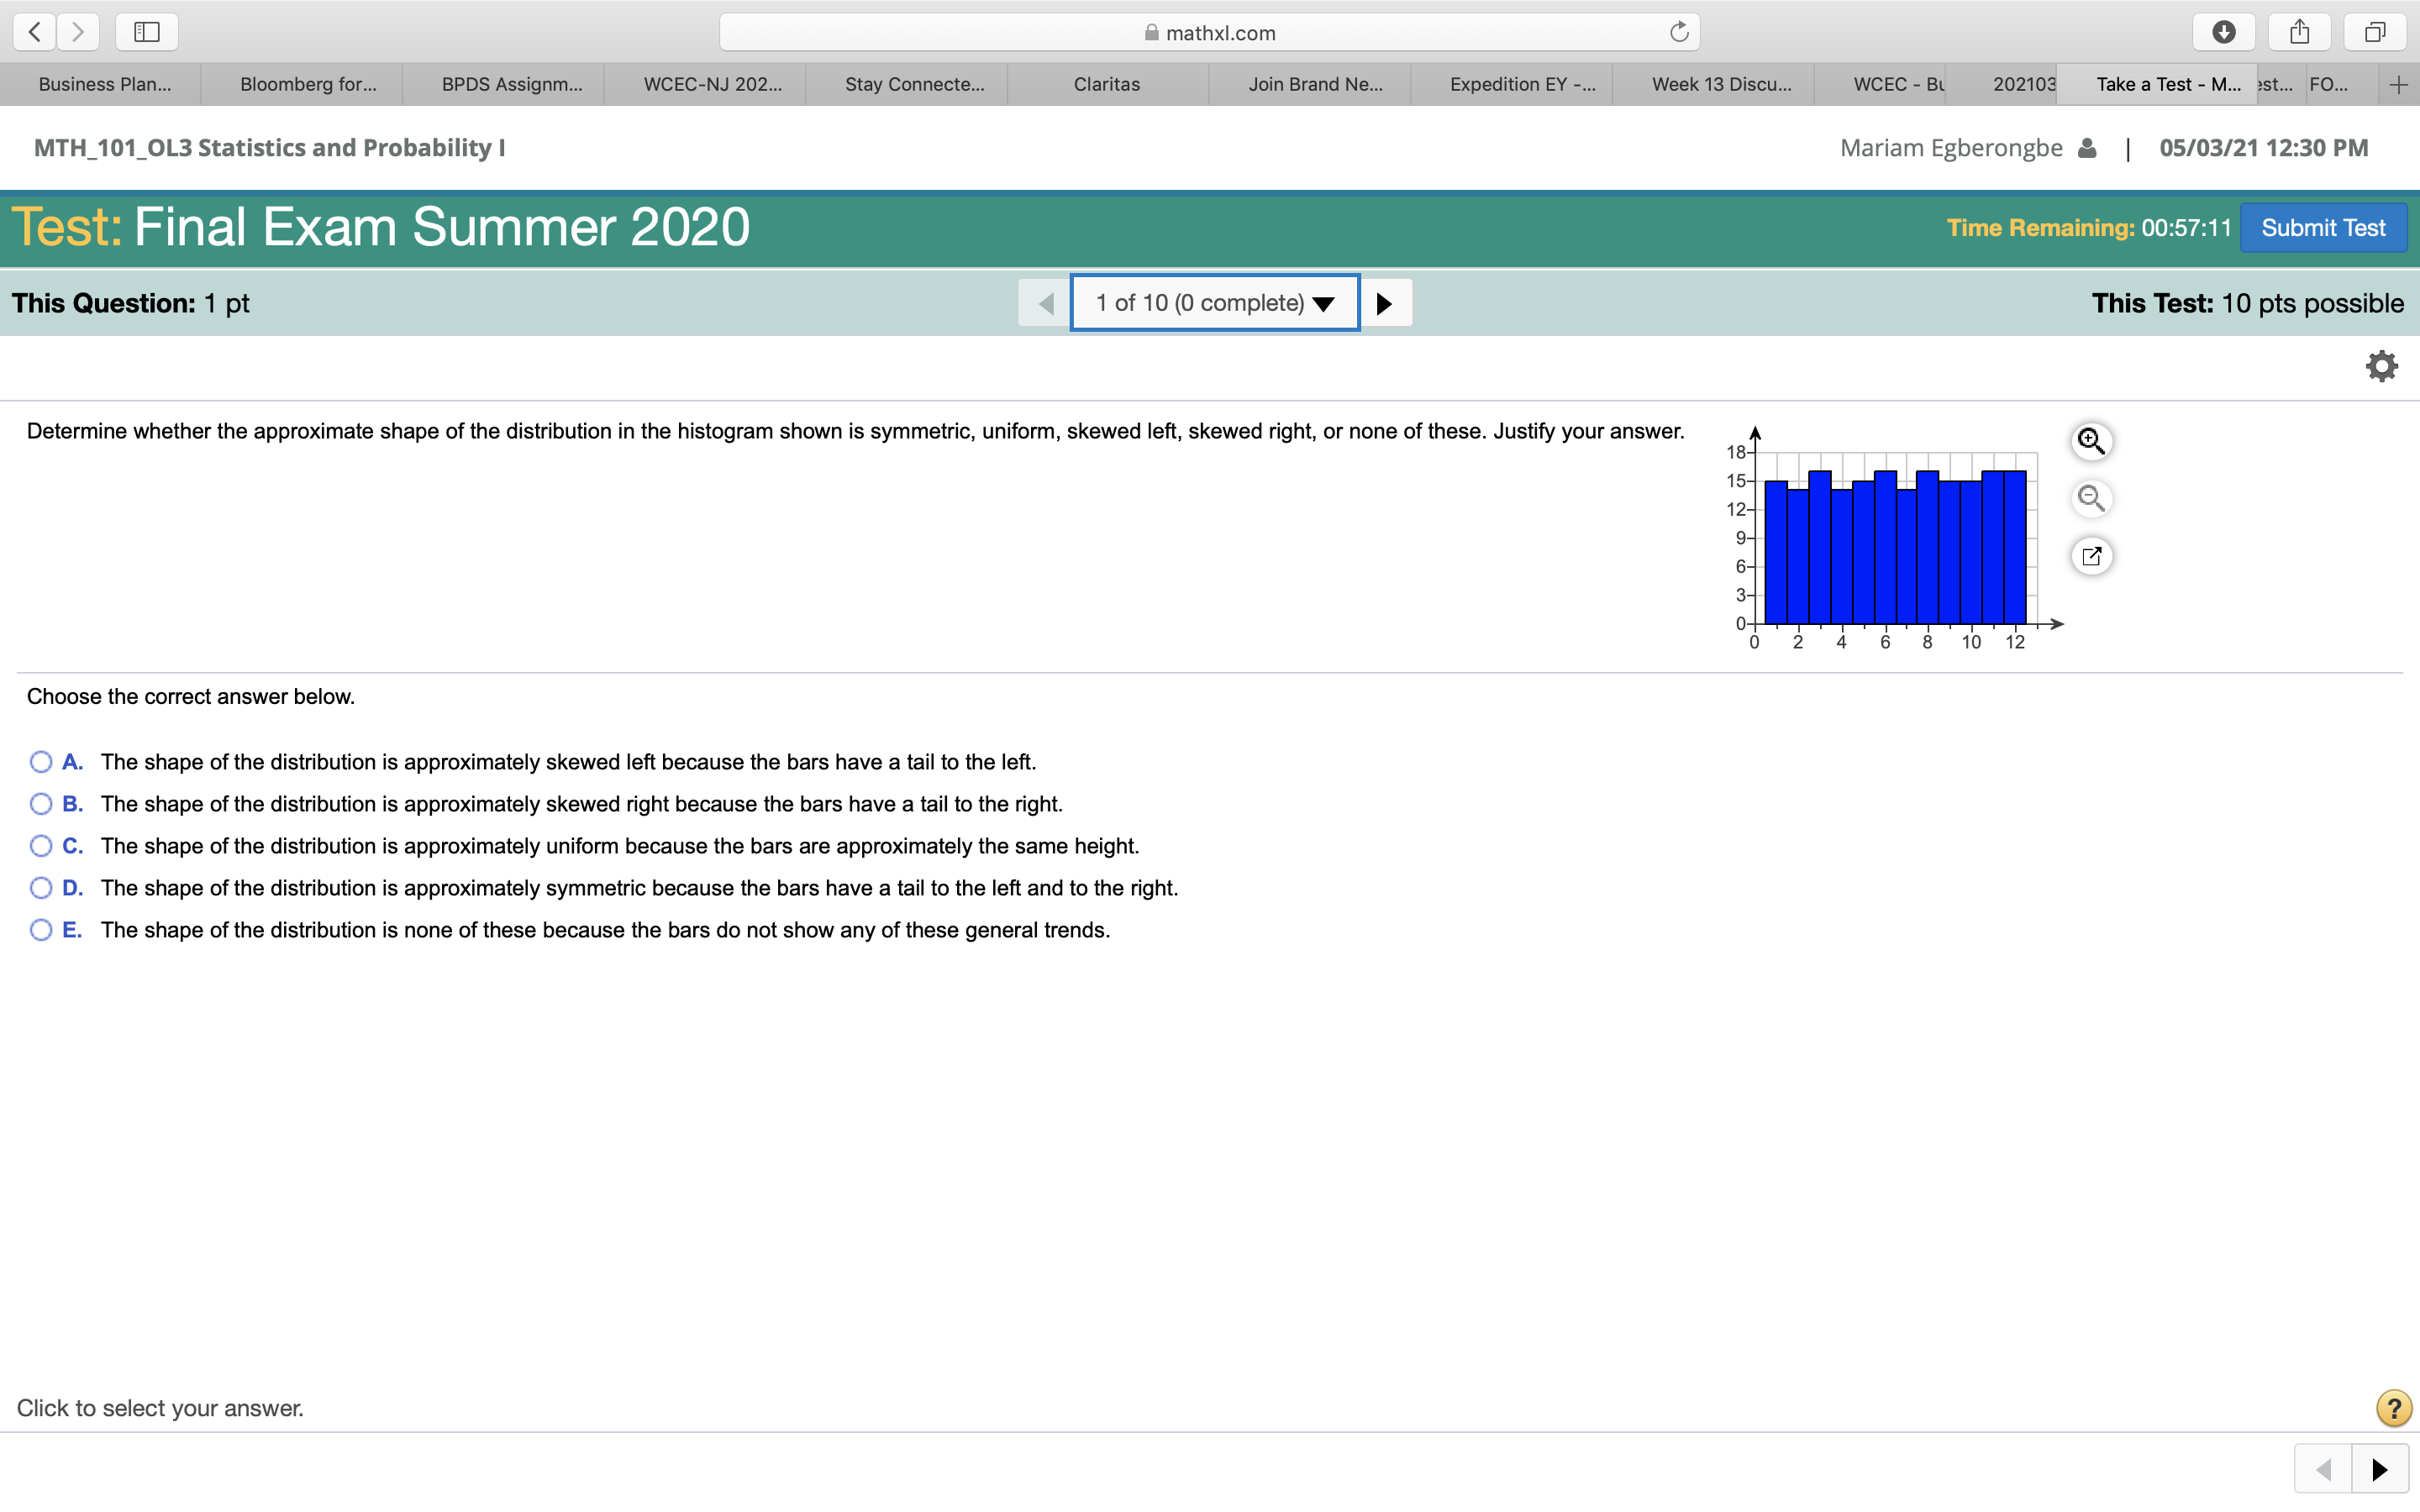Reload the mathxl.com page

pos(1679,32)
